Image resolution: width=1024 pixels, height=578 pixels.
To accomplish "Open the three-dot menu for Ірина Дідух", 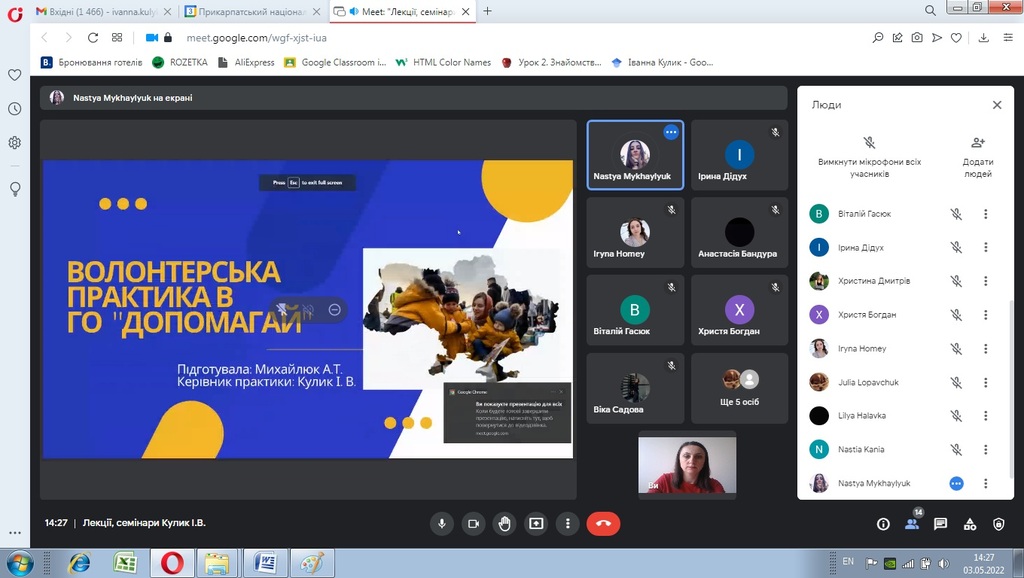I will 985,248.
